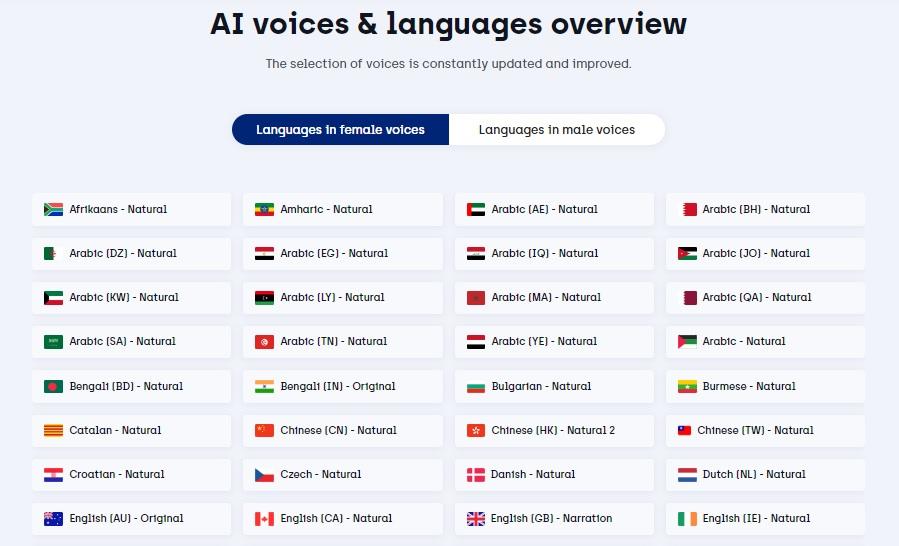The image size is (899, 546).
Task: Select Afrikaans - Natural voice label
Action: tap(118, 209)
